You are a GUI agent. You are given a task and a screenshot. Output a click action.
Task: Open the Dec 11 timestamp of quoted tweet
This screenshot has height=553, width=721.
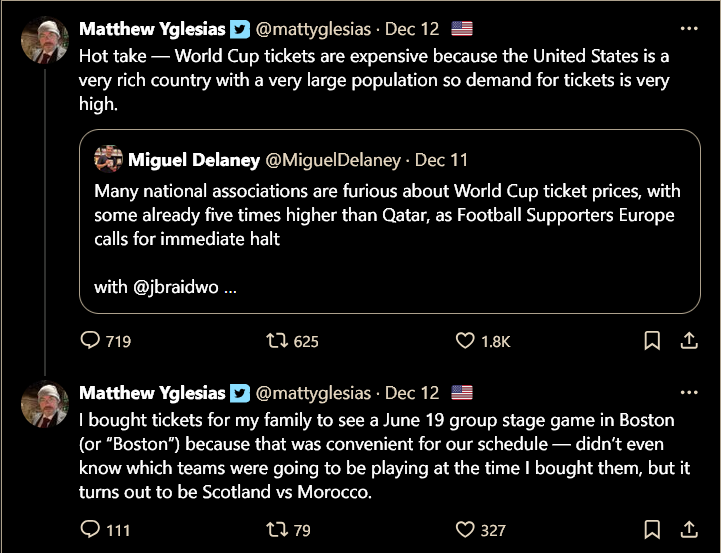[441, 159]
